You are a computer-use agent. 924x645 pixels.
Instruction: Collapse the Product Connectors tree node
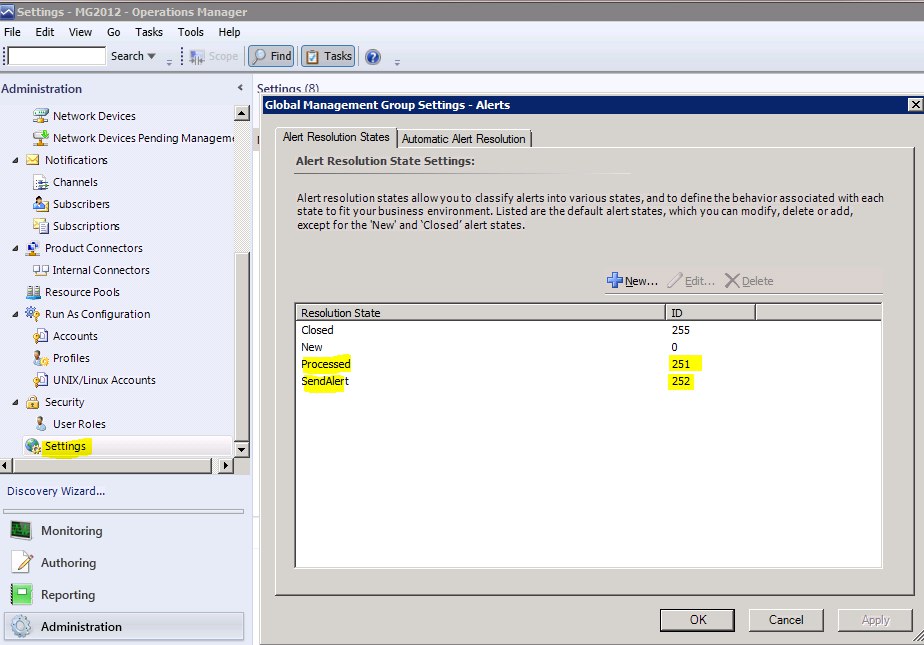point(15,248)
